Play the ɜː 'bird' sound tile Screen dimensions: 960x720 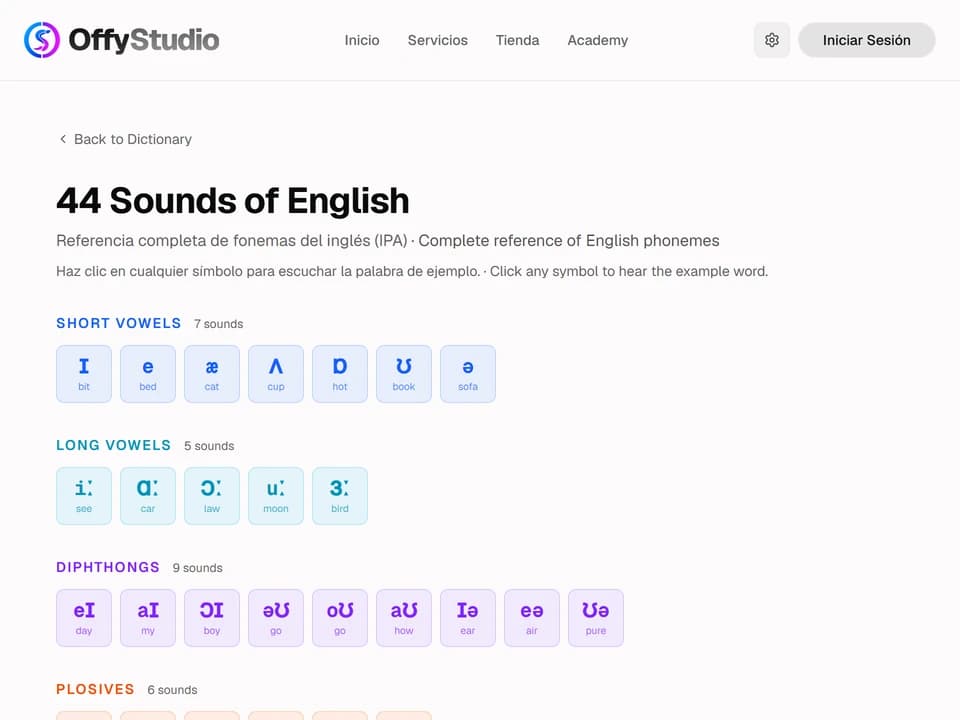coord(340,496)
